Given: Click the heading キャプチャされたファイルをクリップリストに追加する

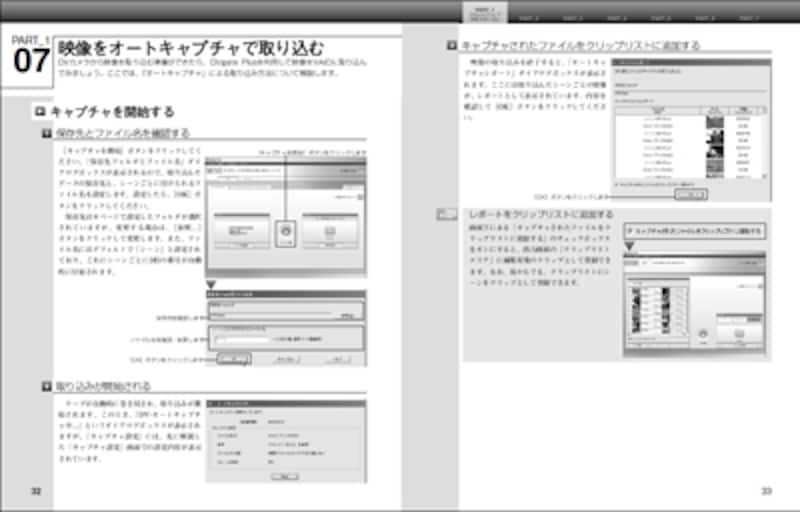Looking at the screenshot, I should tap(580, 45).
